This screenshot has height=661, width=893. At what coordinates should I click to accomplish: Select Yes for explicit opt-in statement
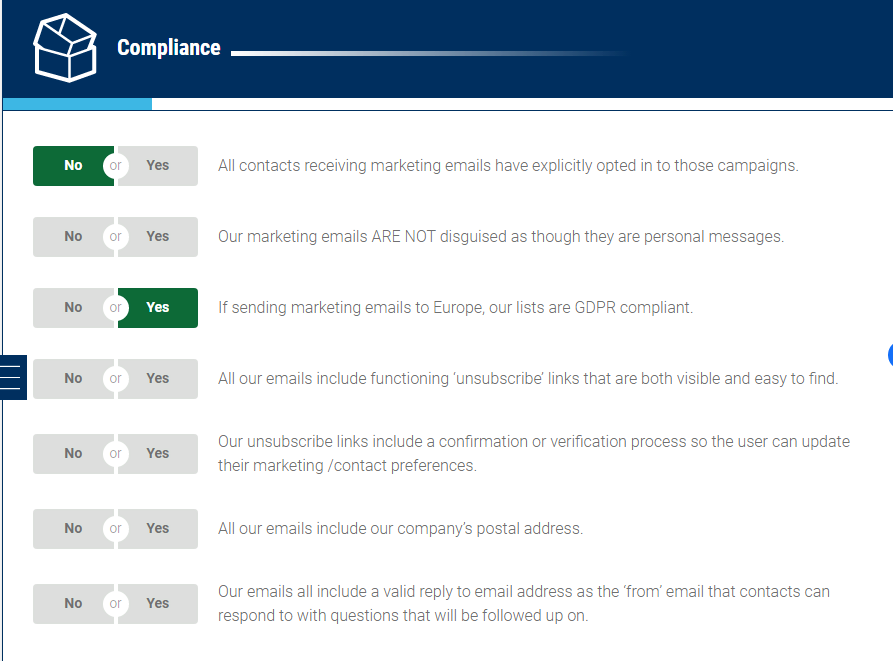coord(158,166)
